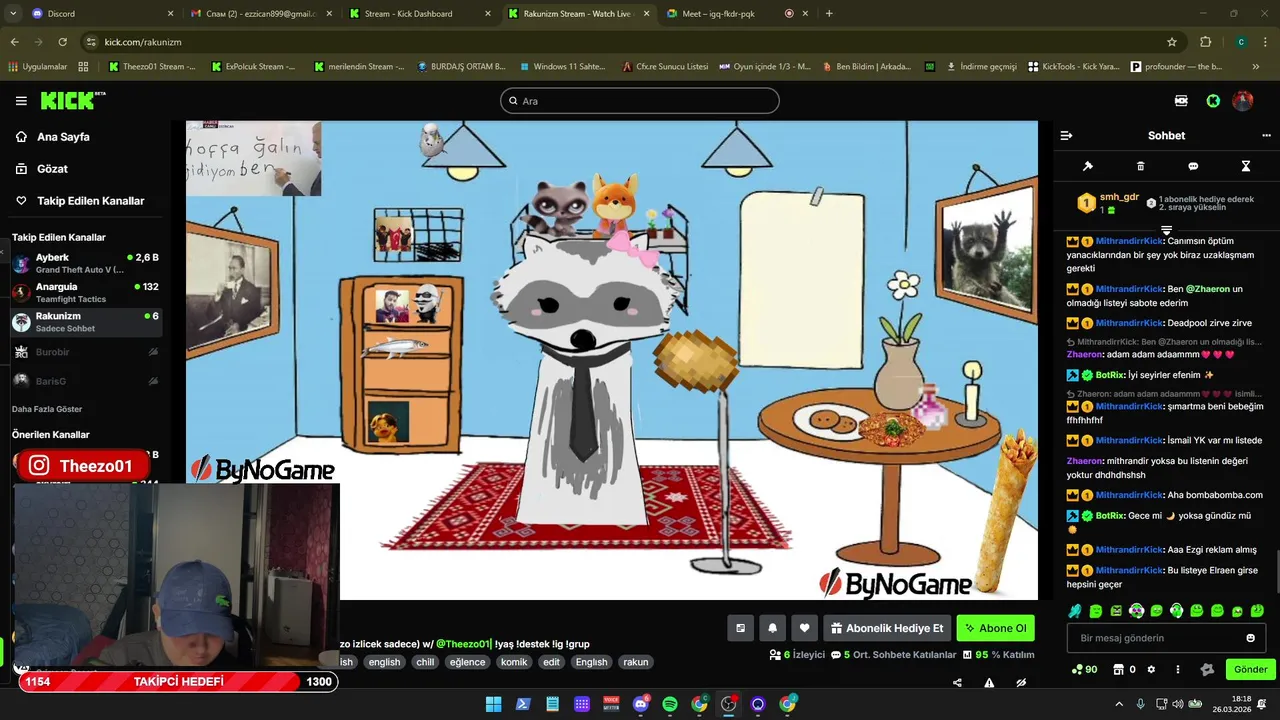Click smh_gdr top gifter name
This screenshot has height=720, width=1280.
(x=1119, y=197)
